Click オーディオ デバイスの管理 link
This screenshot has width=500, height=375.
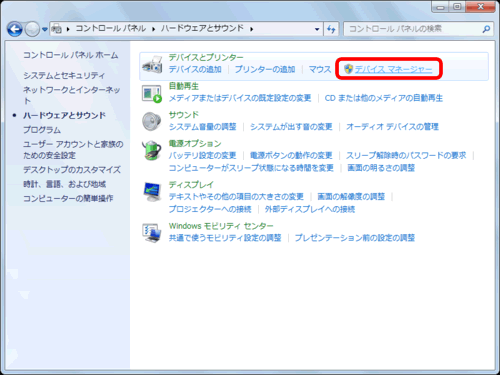point(392,127)
